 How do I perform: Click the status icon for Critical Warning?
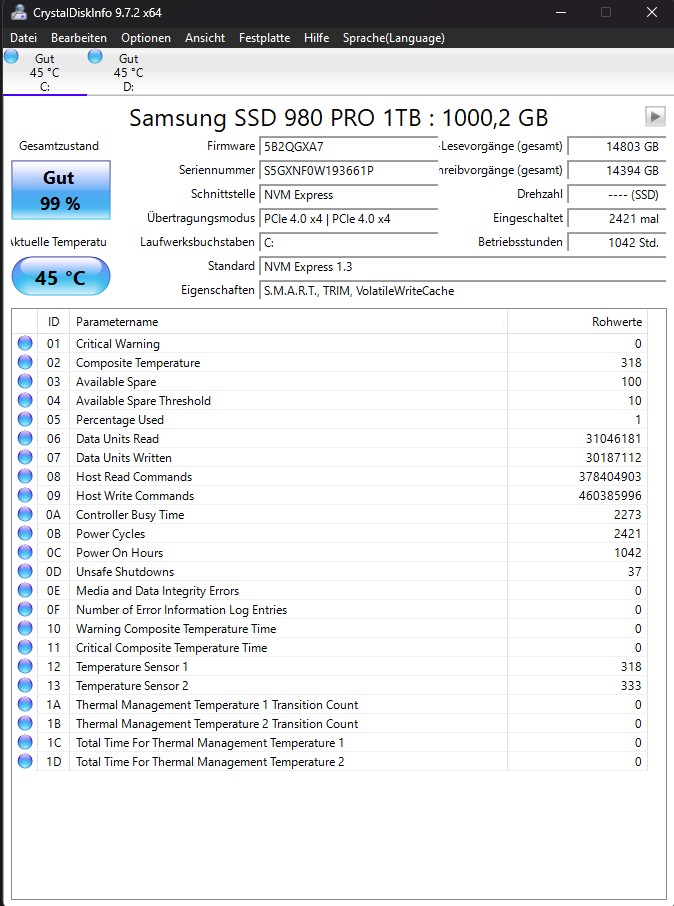(x=25, y=343)
